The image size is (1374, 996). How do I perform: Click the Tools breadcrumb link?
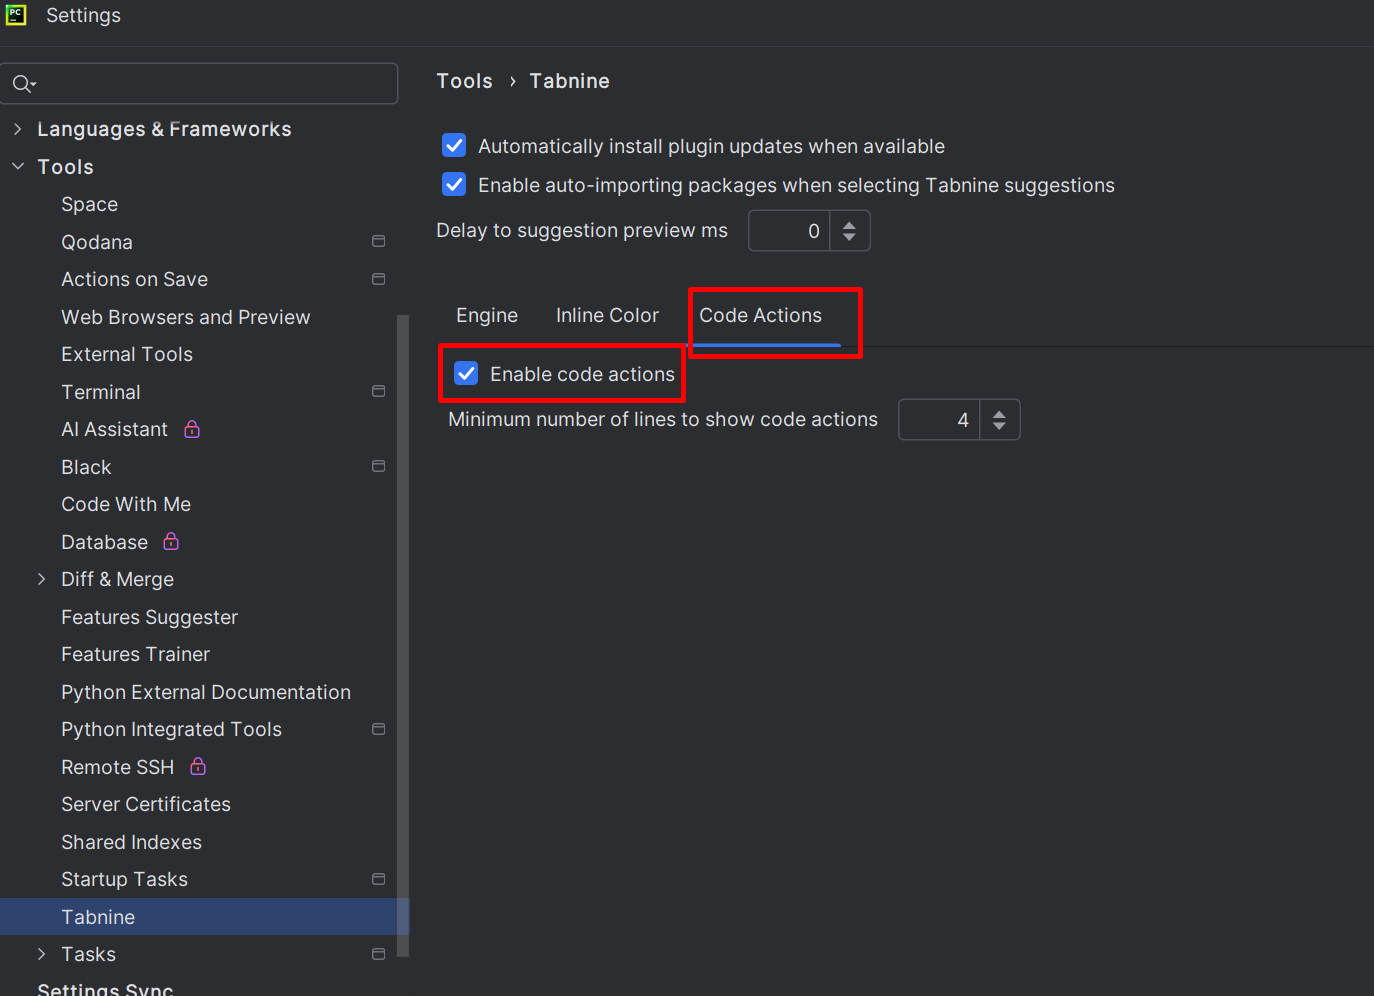(x=464, y=81)
